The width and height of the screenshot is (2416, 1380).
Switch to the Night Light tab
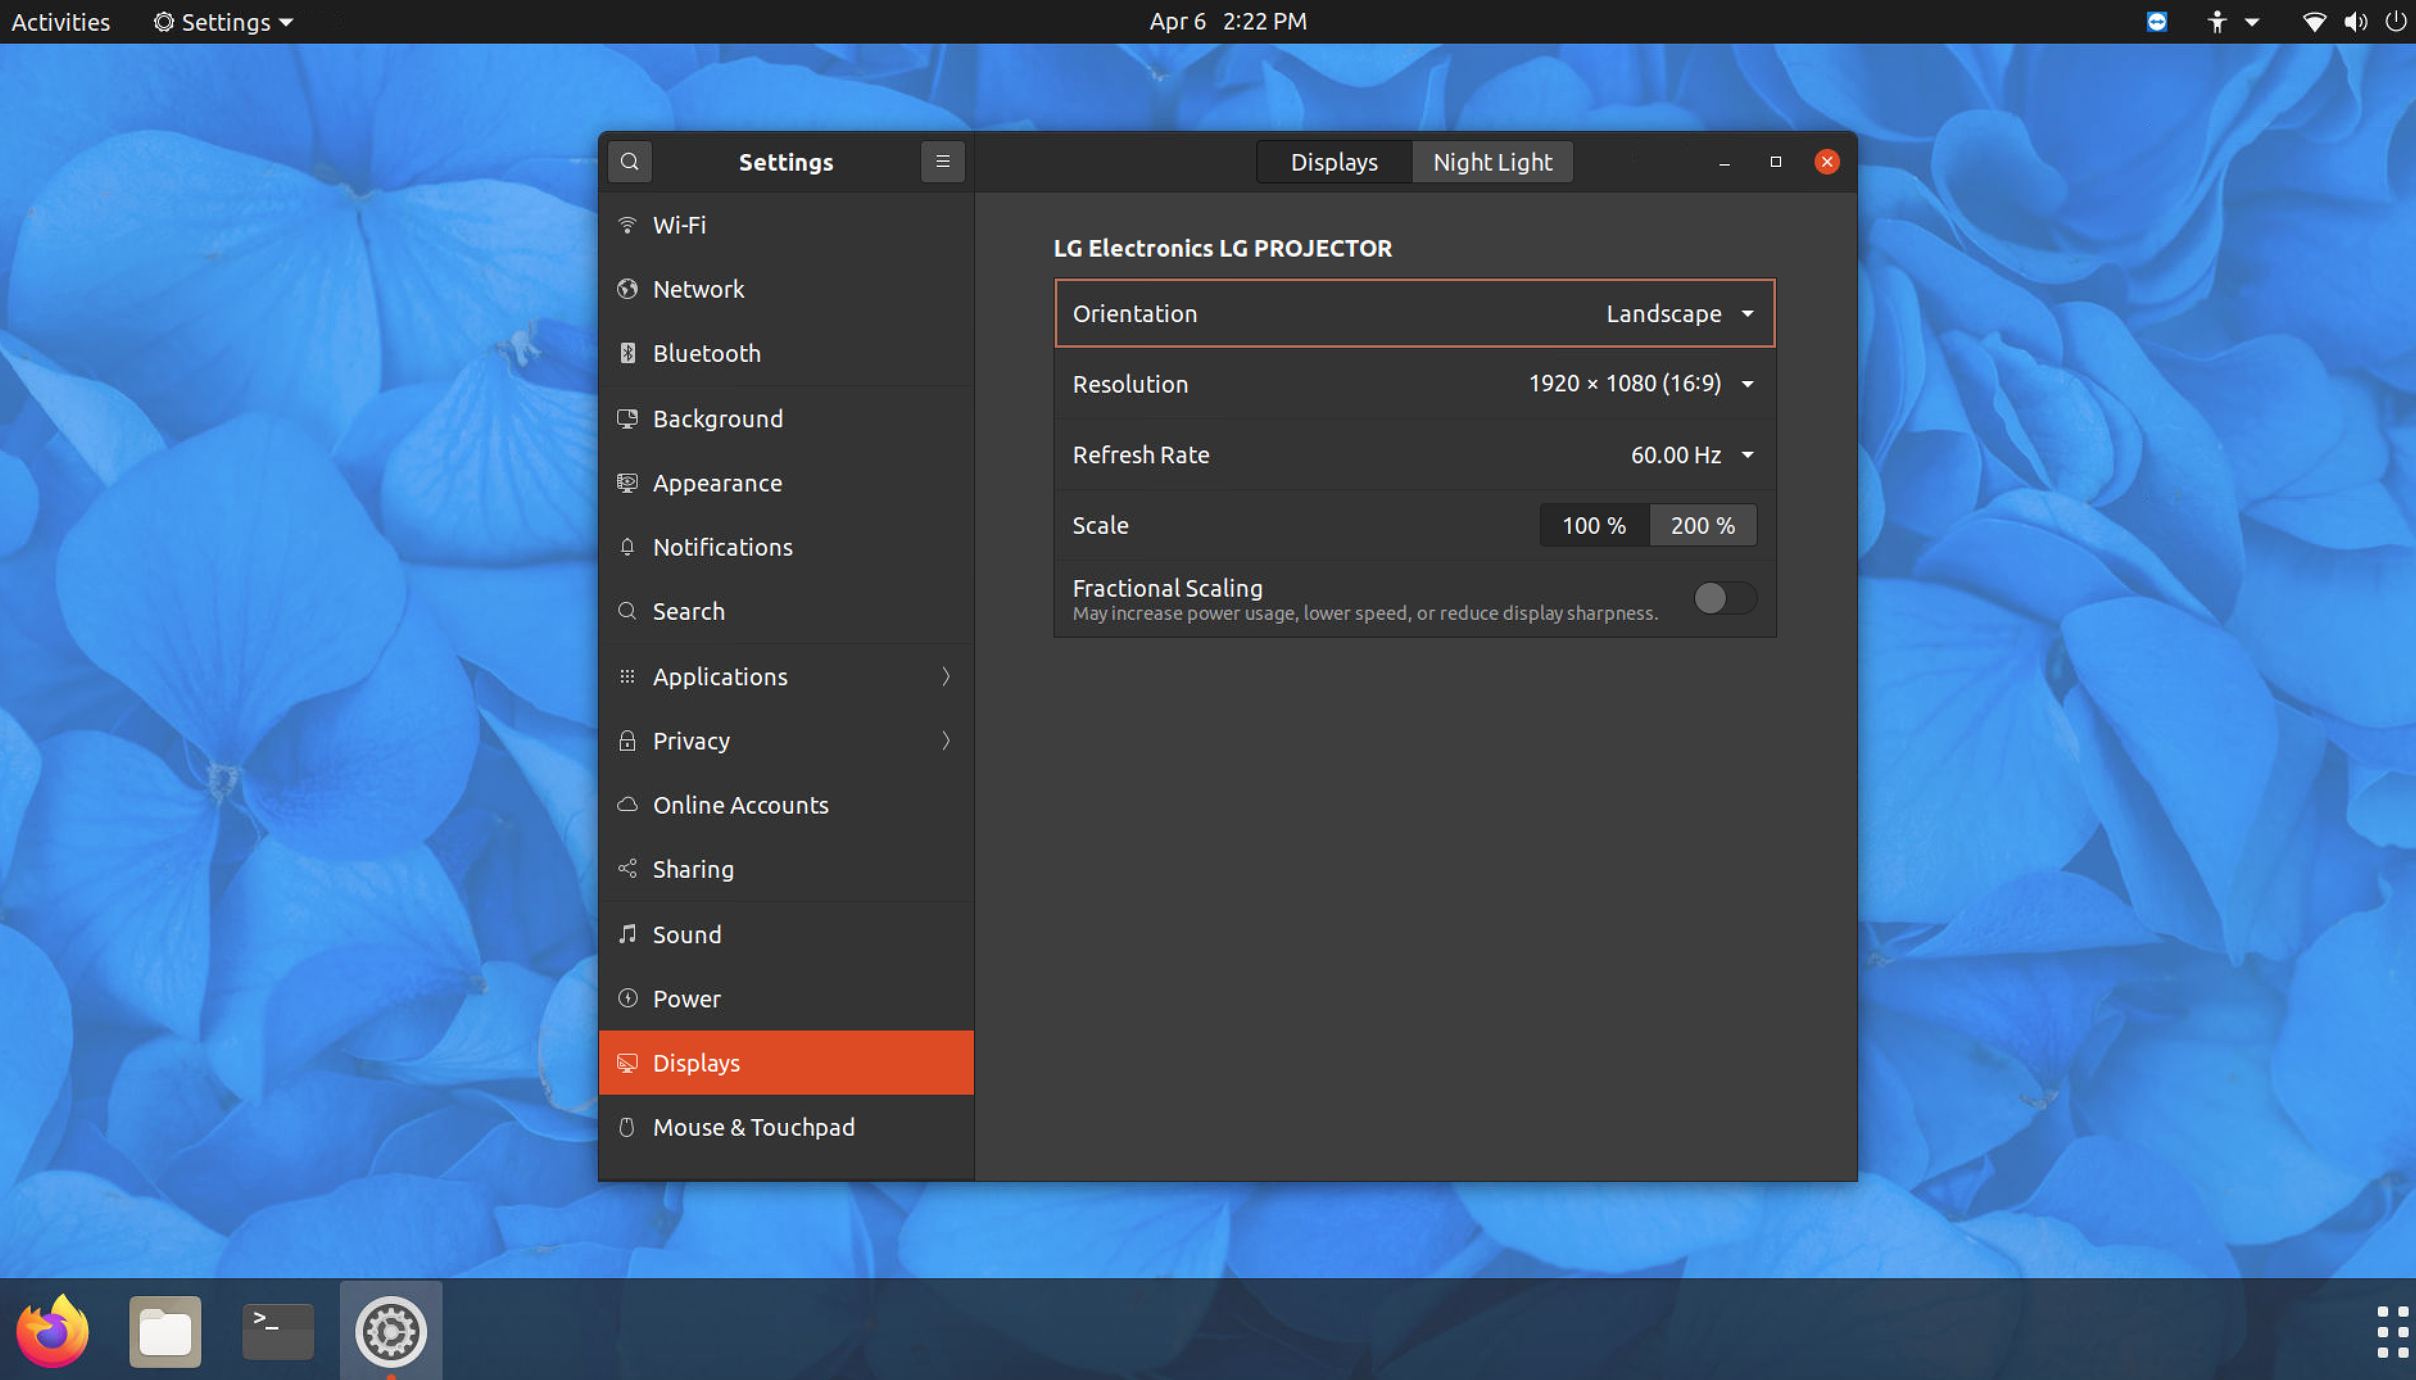(x=1491, y=162)
